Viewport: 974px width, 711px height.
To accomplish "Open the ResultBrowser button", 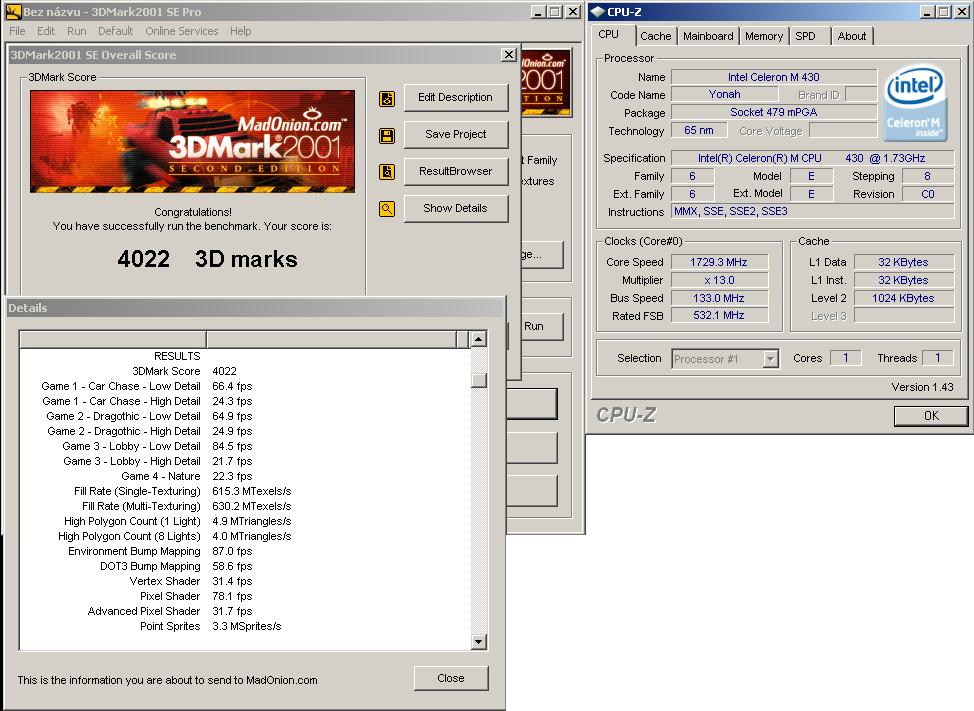I will (456, 171).
